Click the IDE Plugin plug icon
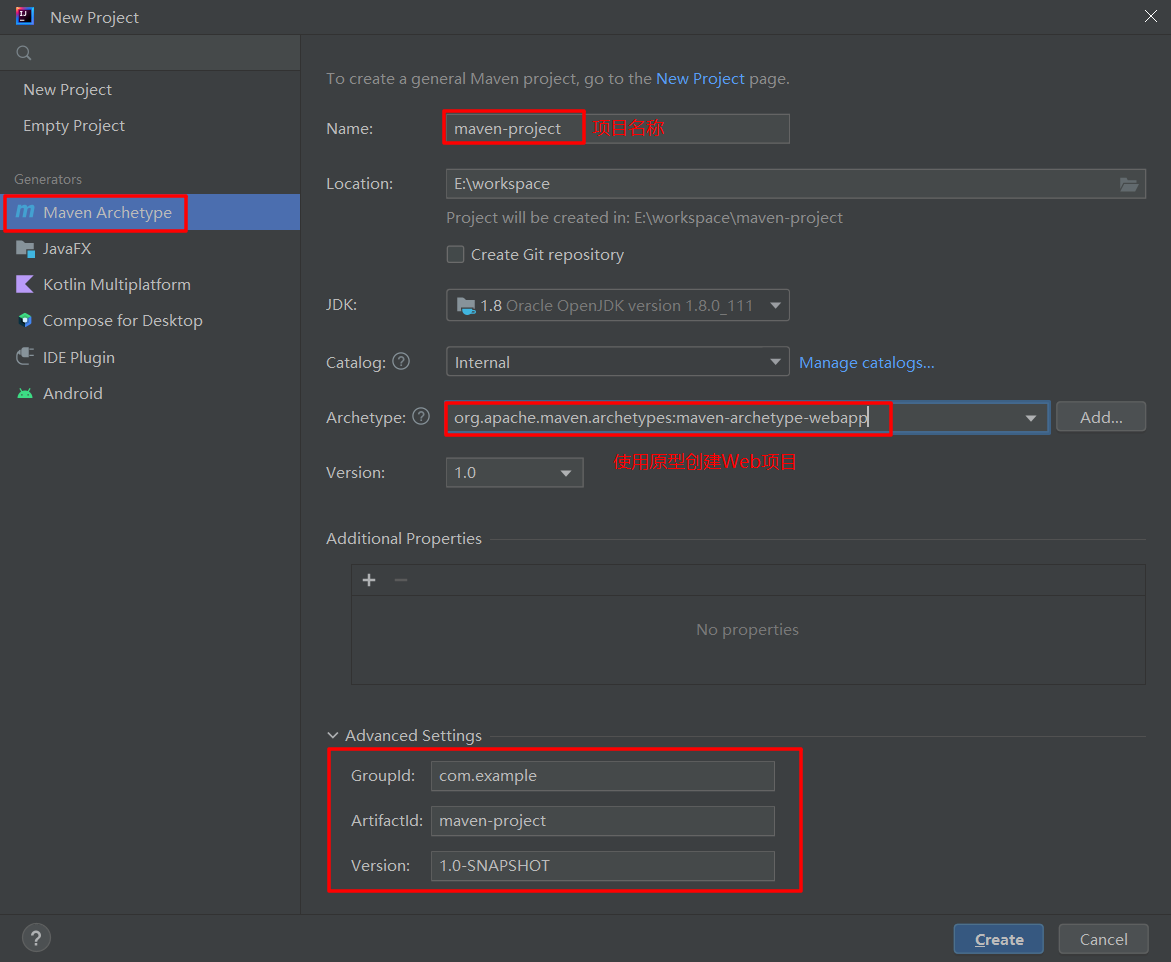The image size is (1171, 962). 25,357
